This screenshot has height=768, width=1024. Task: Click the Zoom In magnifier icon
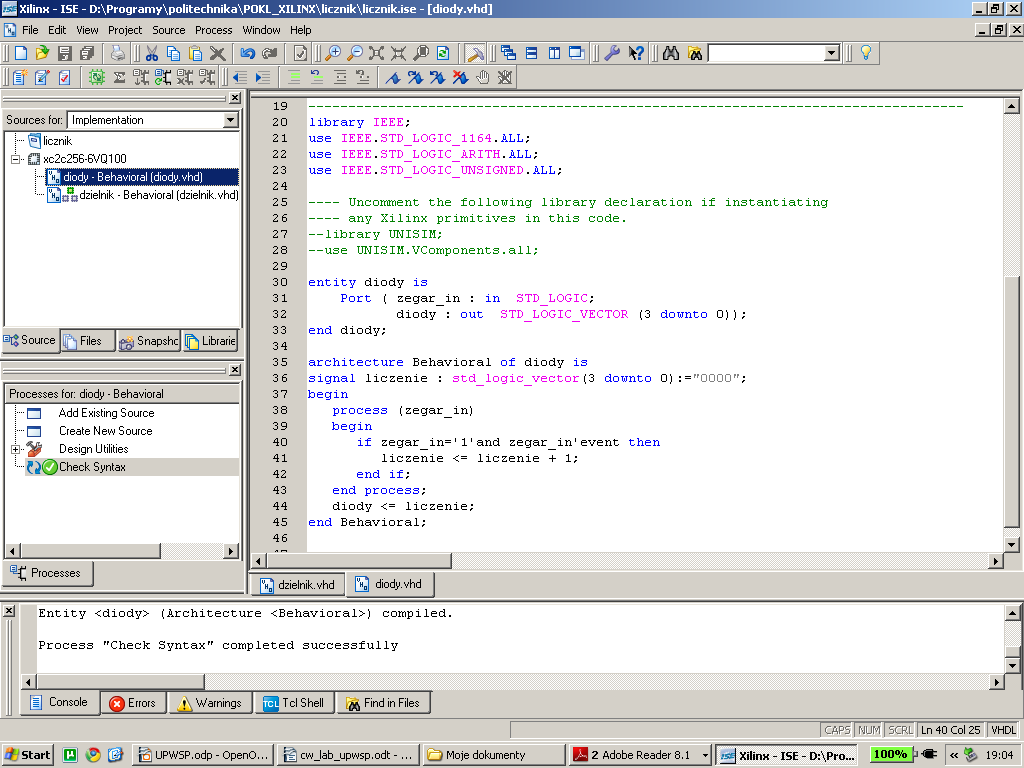[333, 53]
